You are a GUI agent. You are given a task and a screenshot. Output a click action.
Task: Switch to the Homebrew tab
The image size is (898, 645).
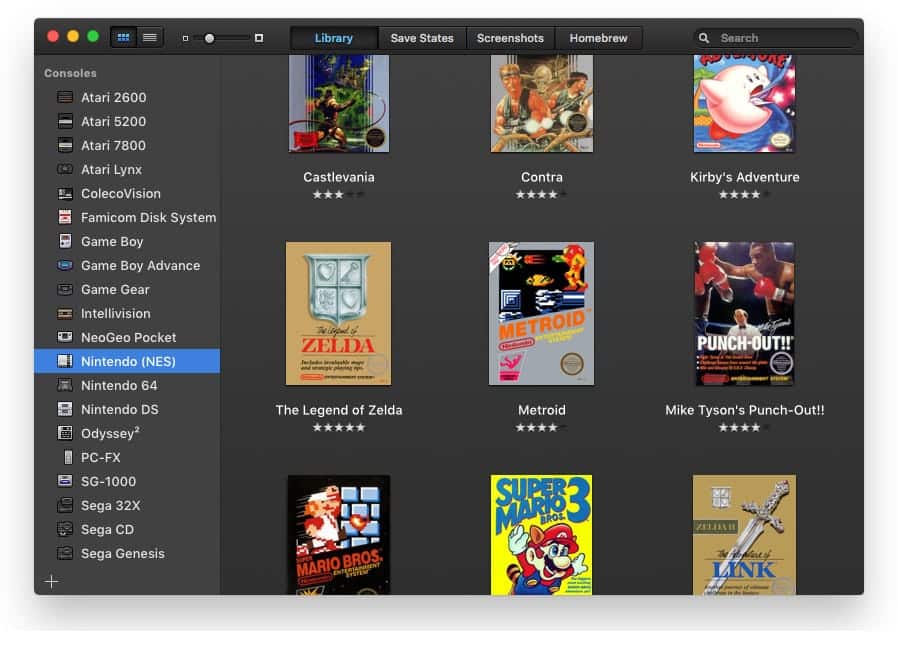click(598, 37)
